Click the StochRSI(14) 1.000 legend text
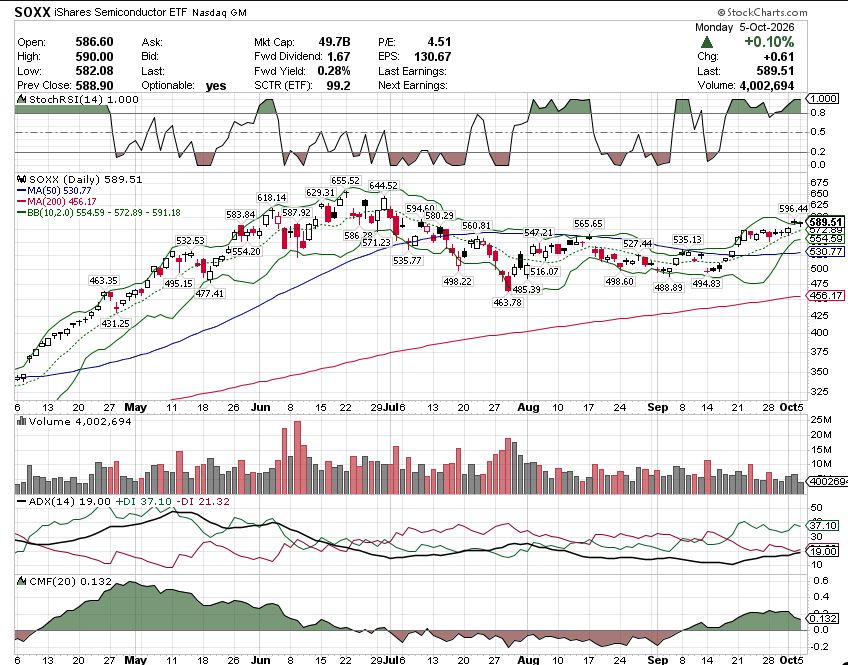This screenshot has width=848, height=665. pos(84,99)
